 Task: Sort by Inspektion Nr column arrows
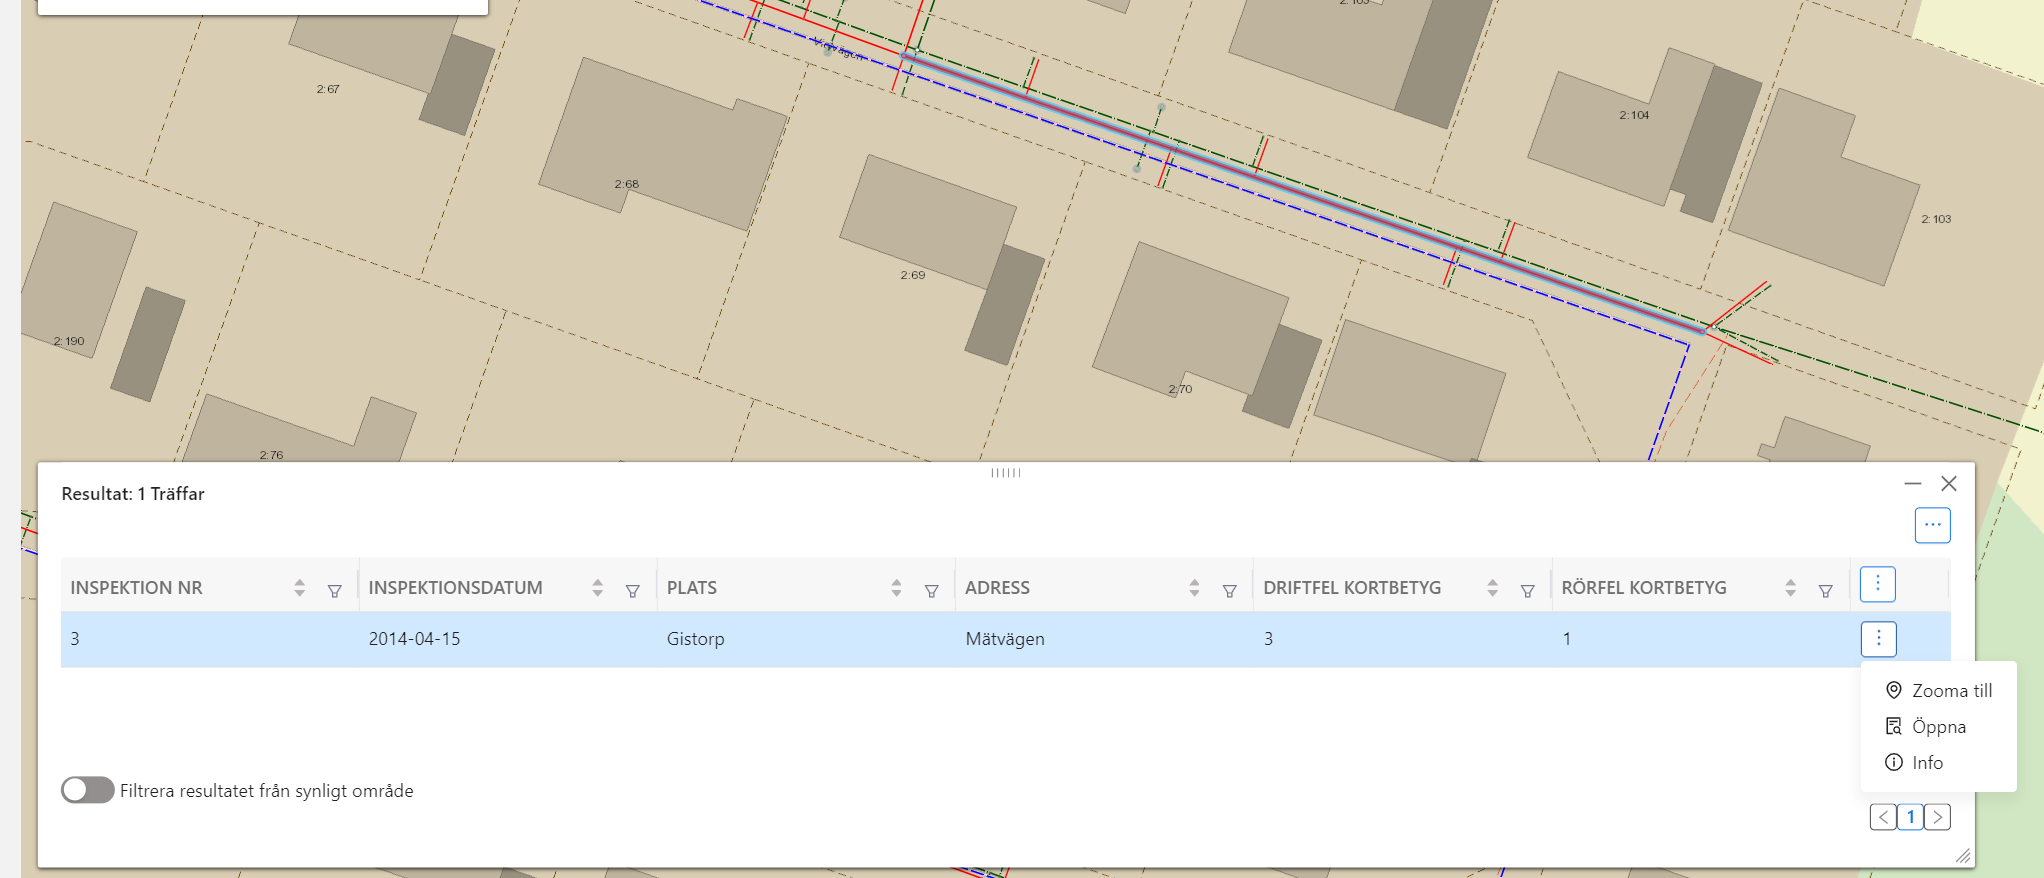(299, 588)
